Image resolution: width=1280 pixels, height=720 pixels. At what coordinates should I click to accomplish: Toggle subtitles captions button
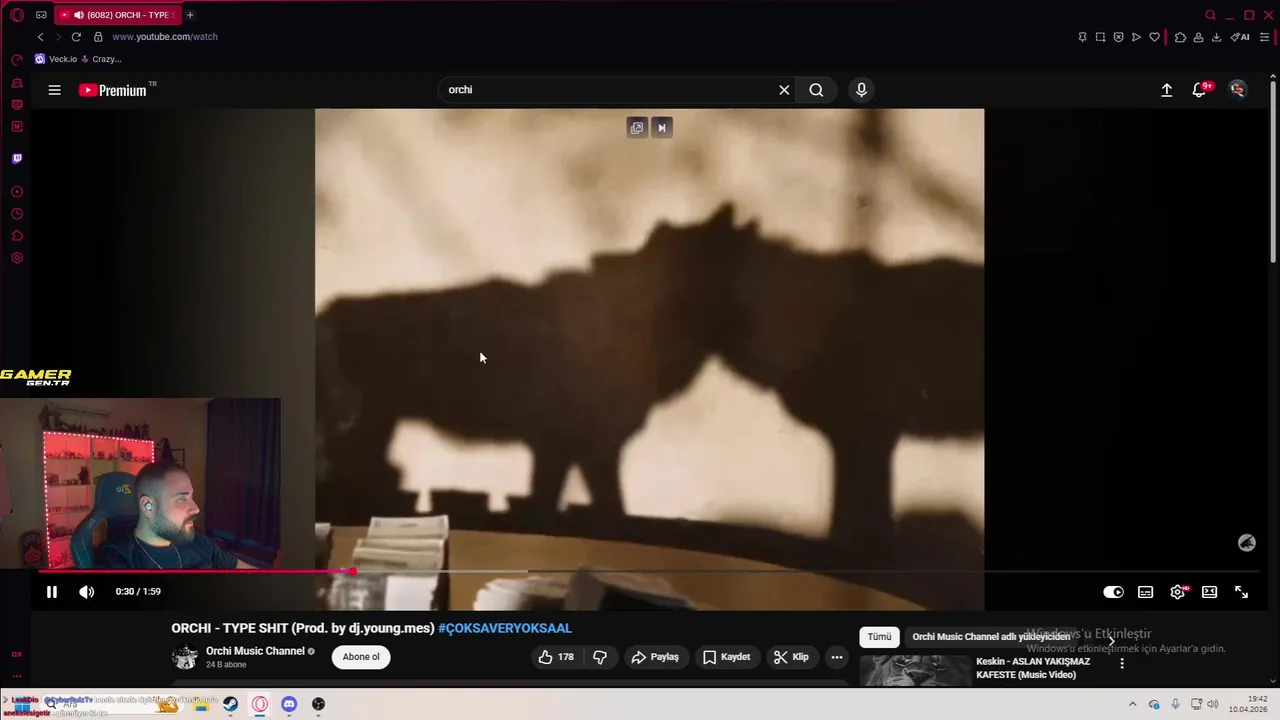(x=1146, y=592)
